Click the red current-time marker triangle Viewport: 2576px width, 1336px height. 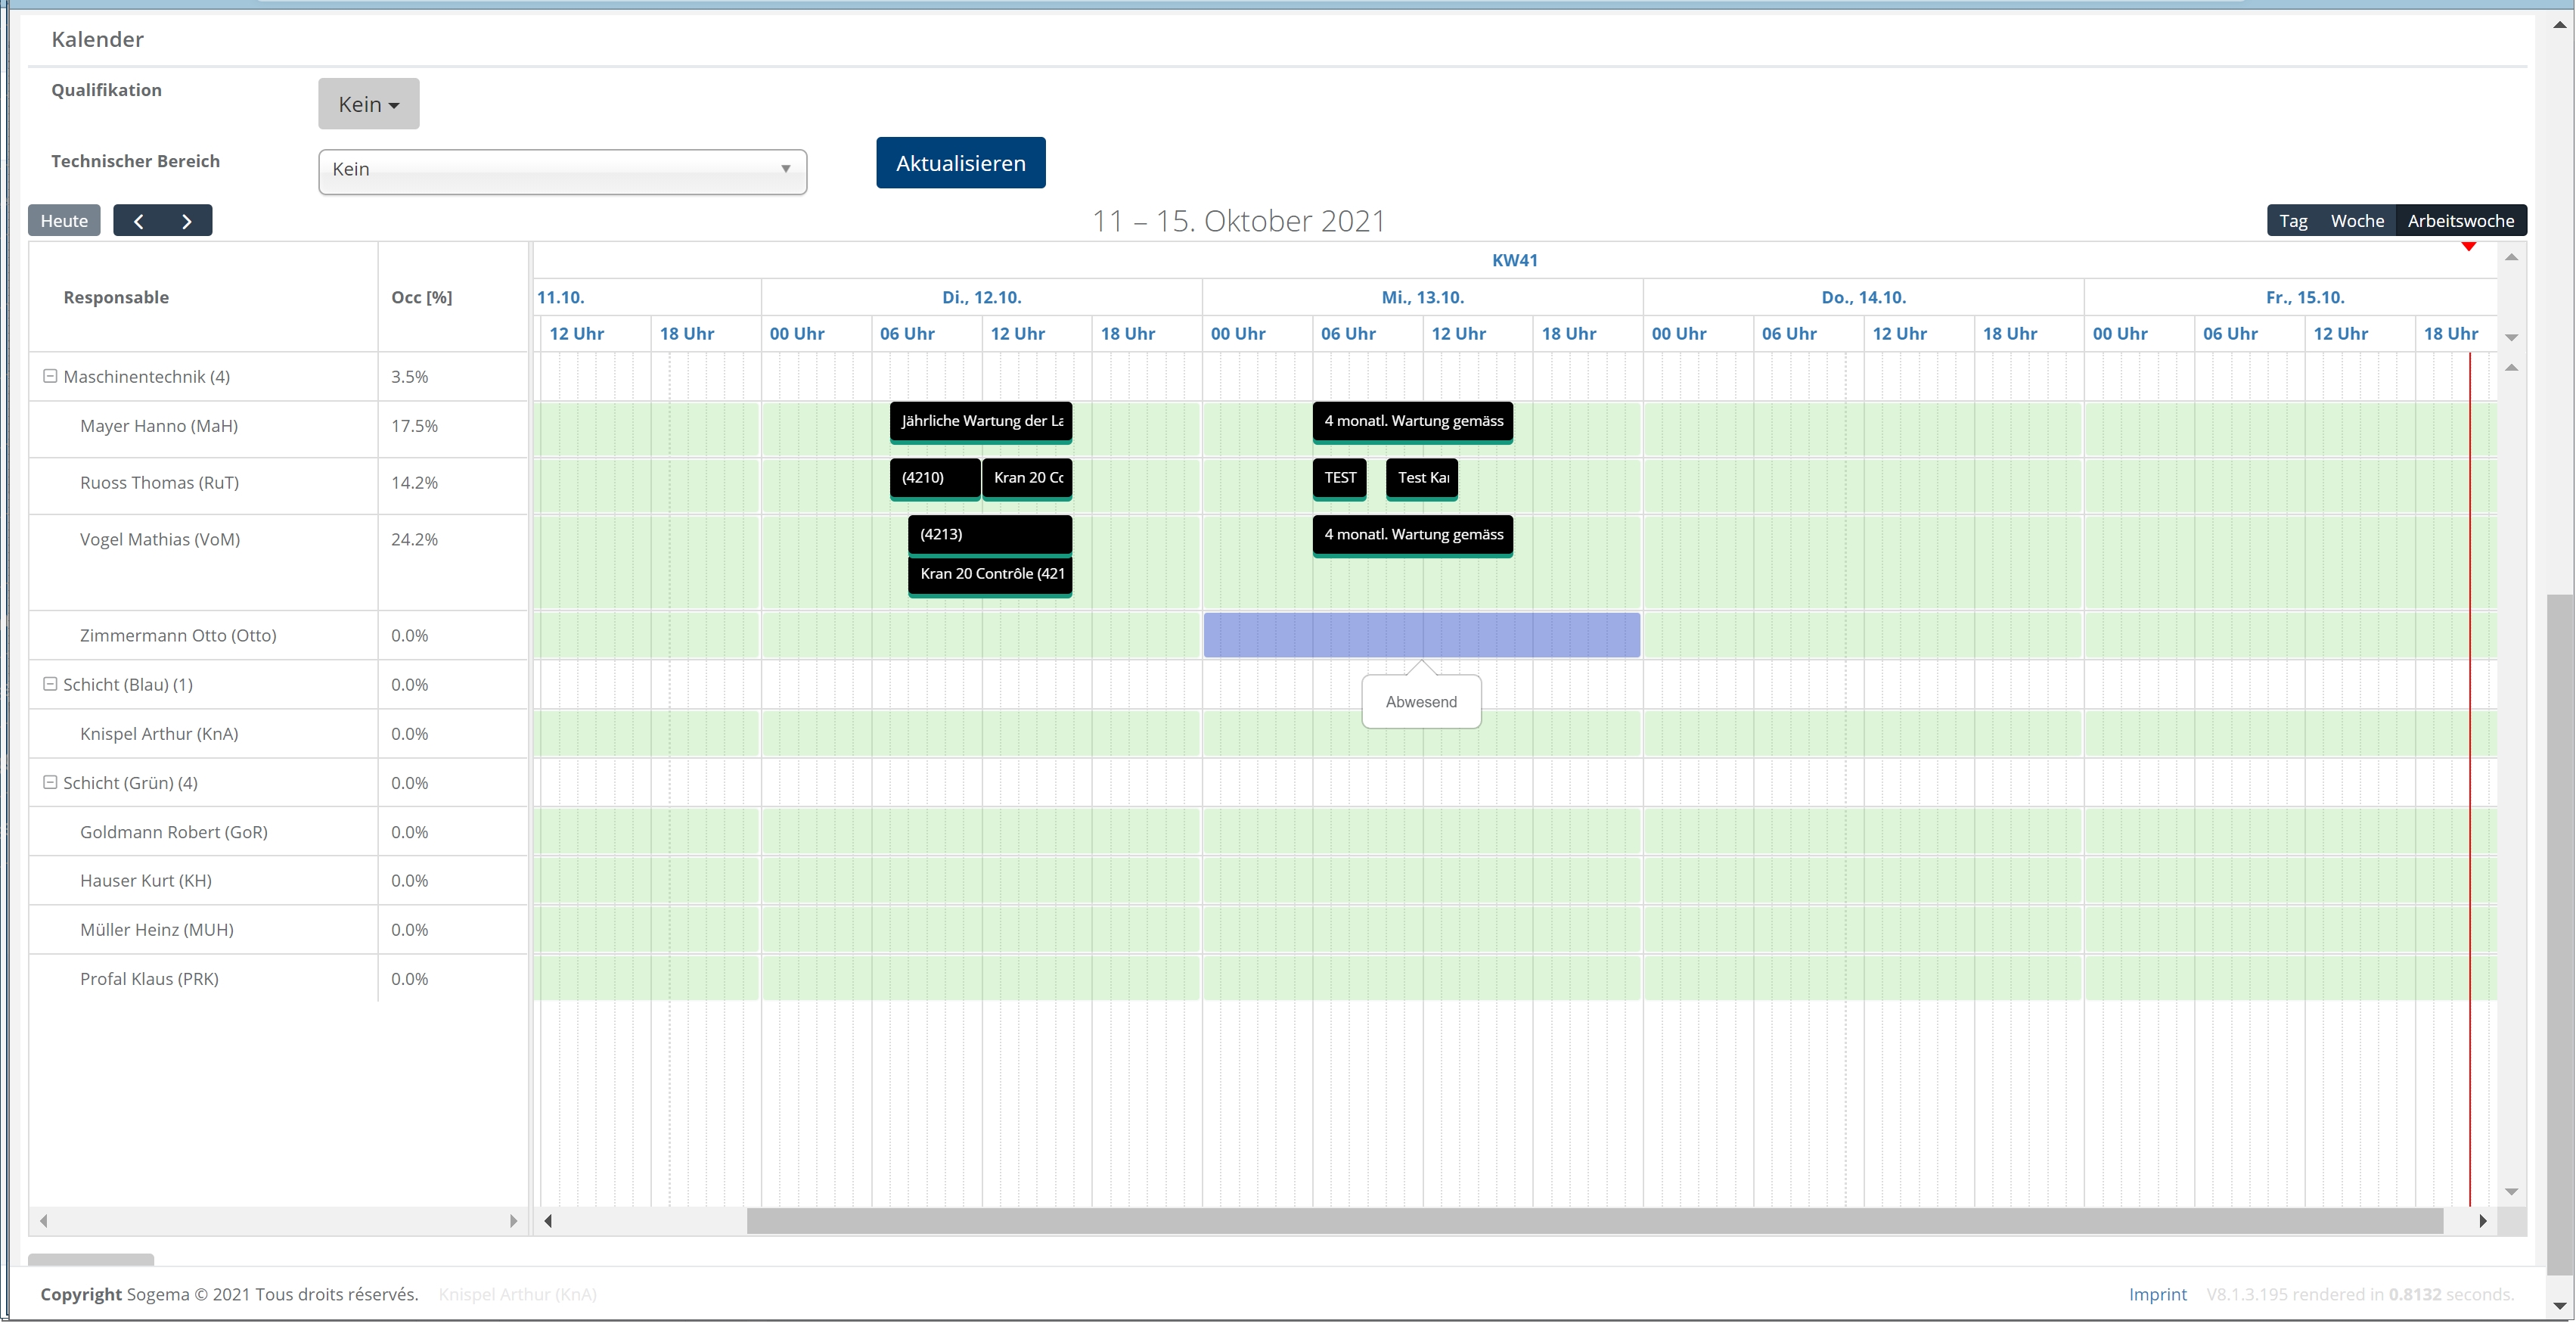click(2468, 246)
